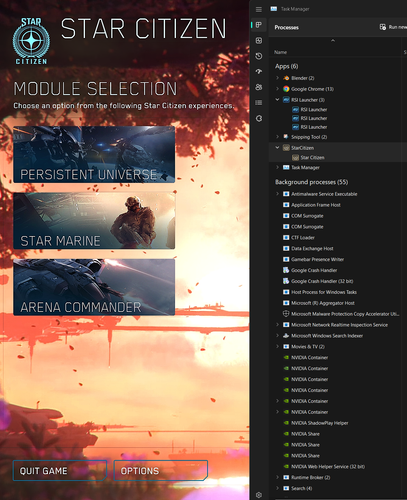
Task: Expand the Snipping Tool (2) group
Action: (x=277, y=137)
